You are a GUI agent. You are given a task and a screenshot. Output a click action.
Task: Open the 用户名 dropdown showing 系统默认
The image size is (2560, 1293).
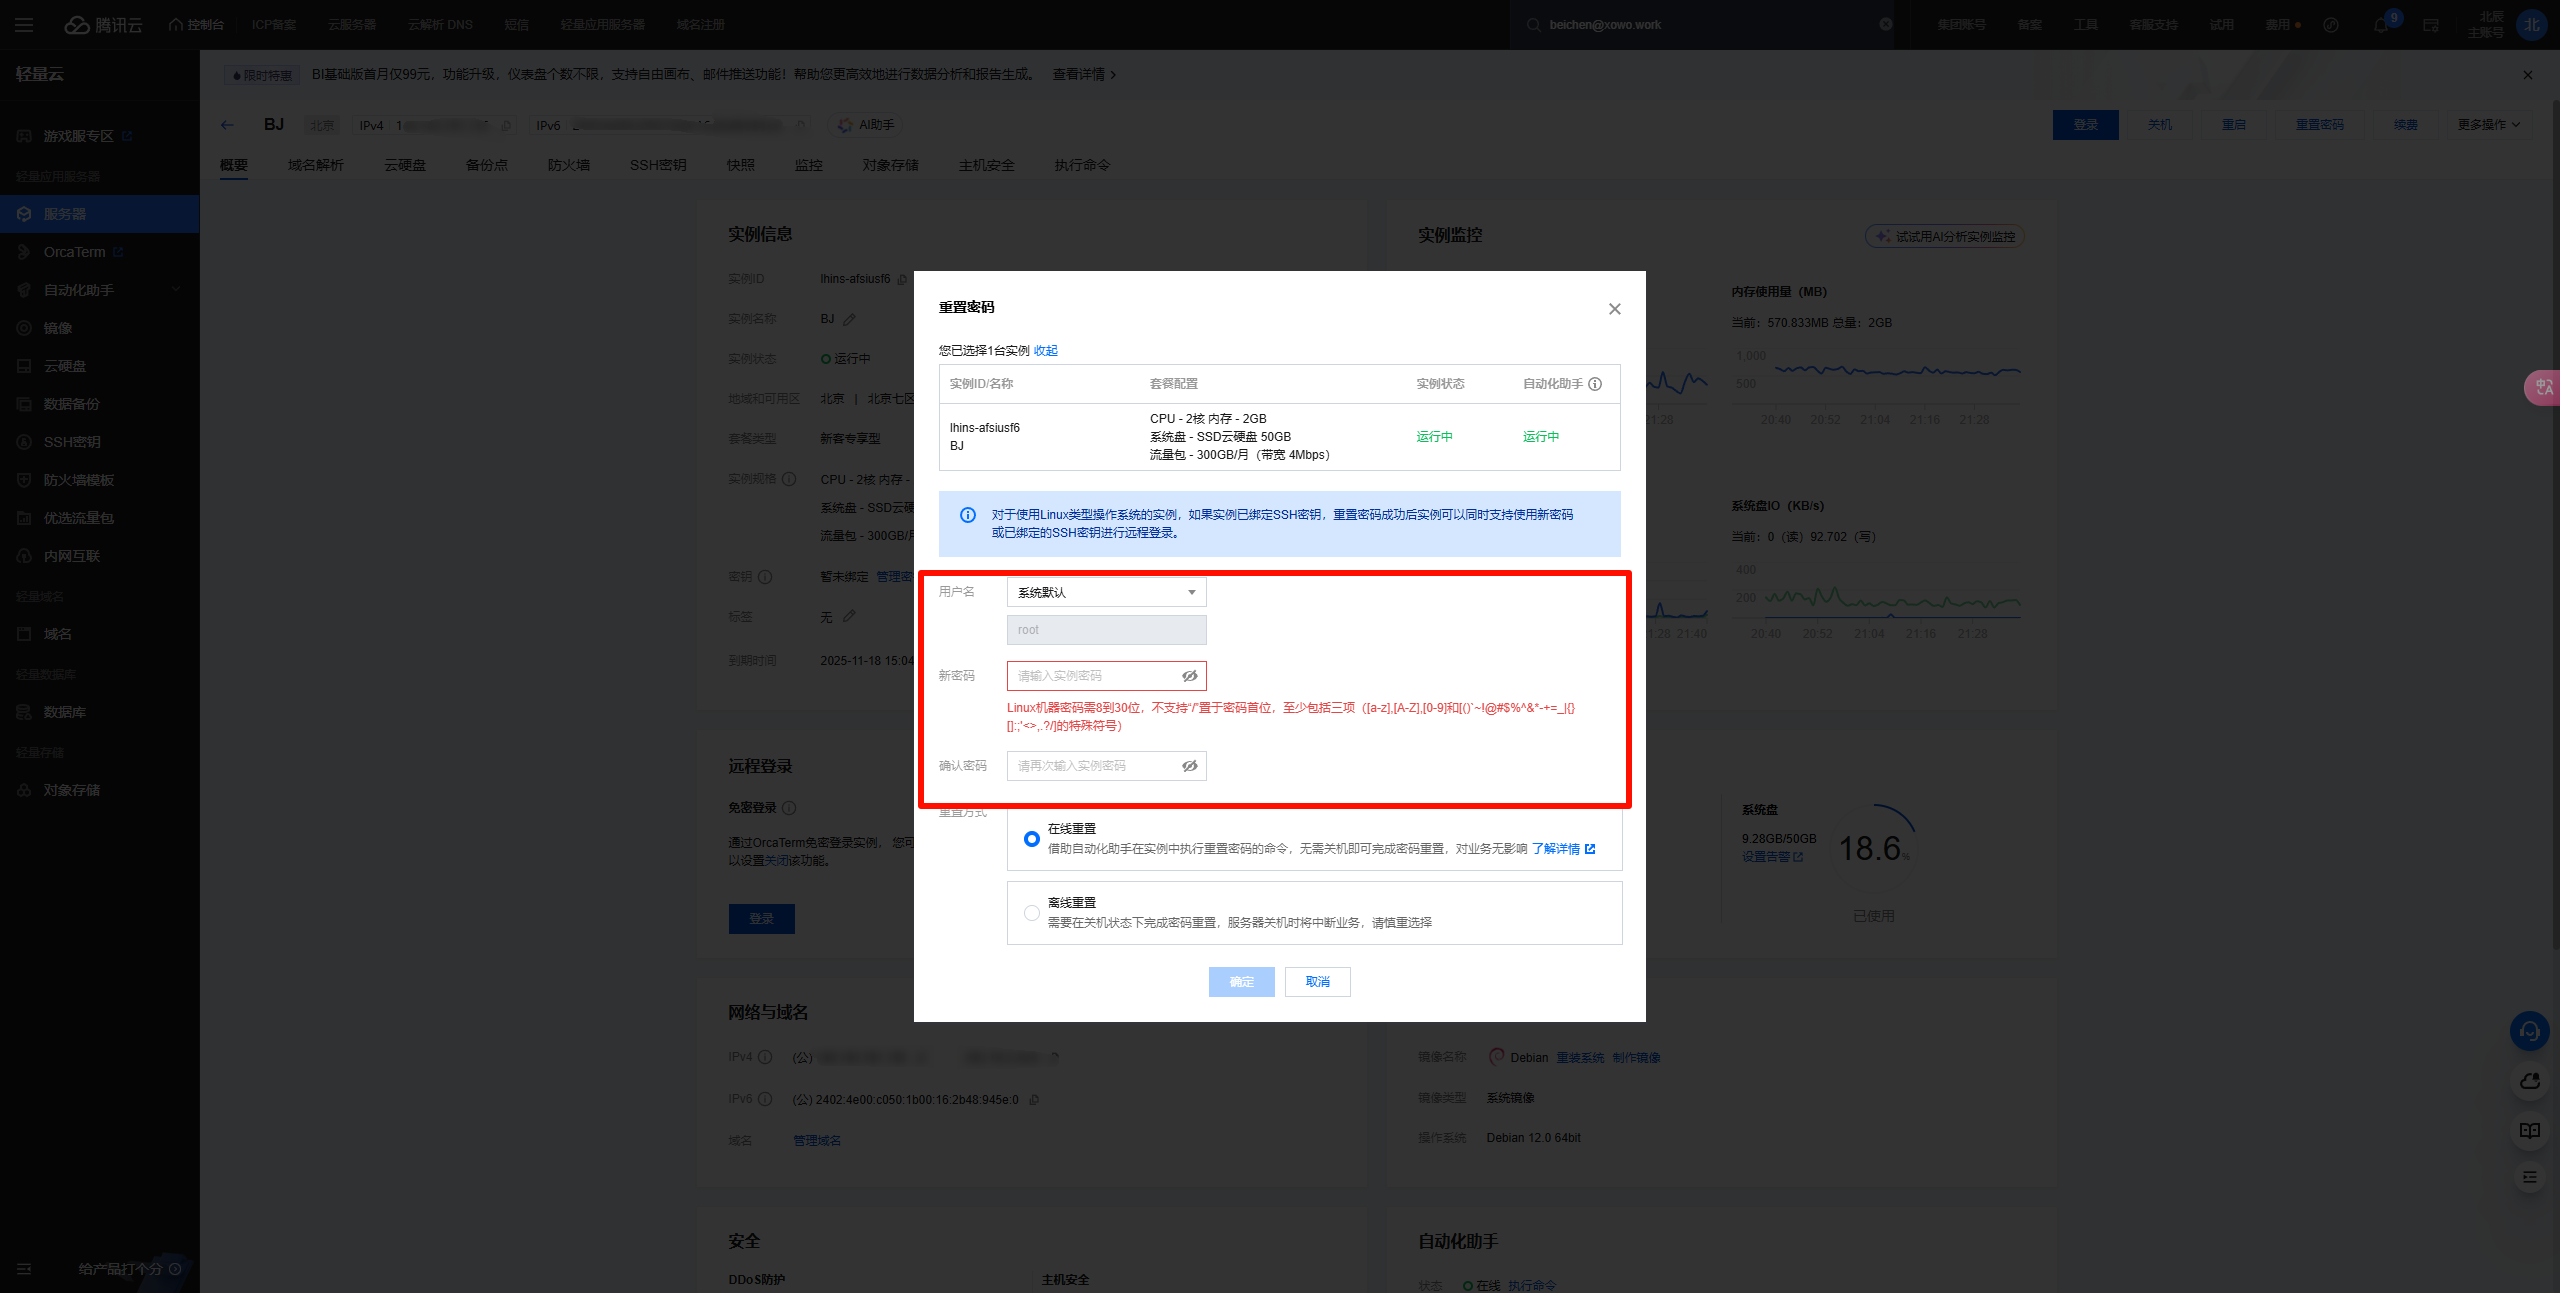coord(1106,592)
